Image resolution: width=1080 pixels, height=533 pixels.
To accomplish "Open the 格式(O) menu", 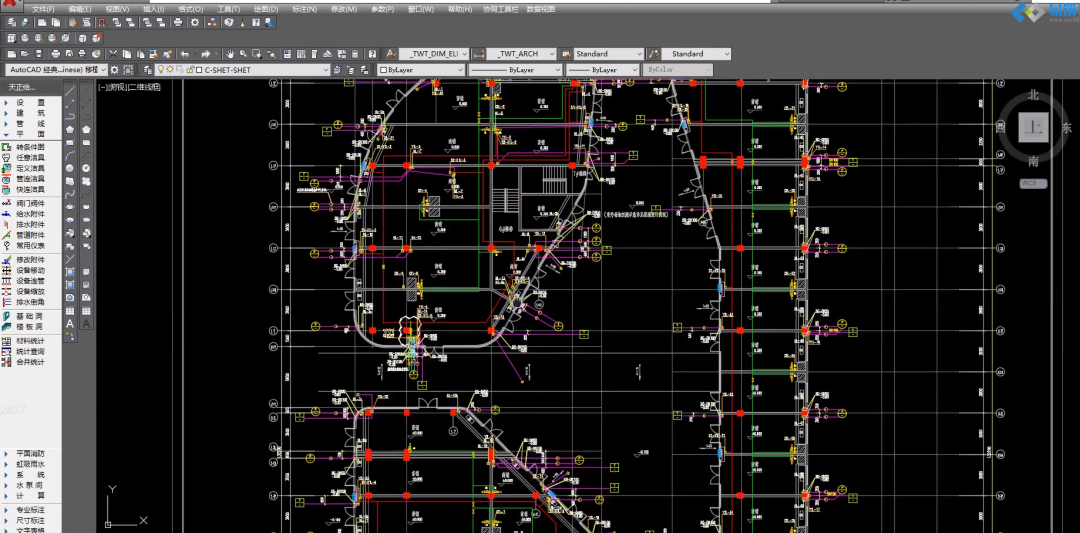I will (x=191, y=10).
